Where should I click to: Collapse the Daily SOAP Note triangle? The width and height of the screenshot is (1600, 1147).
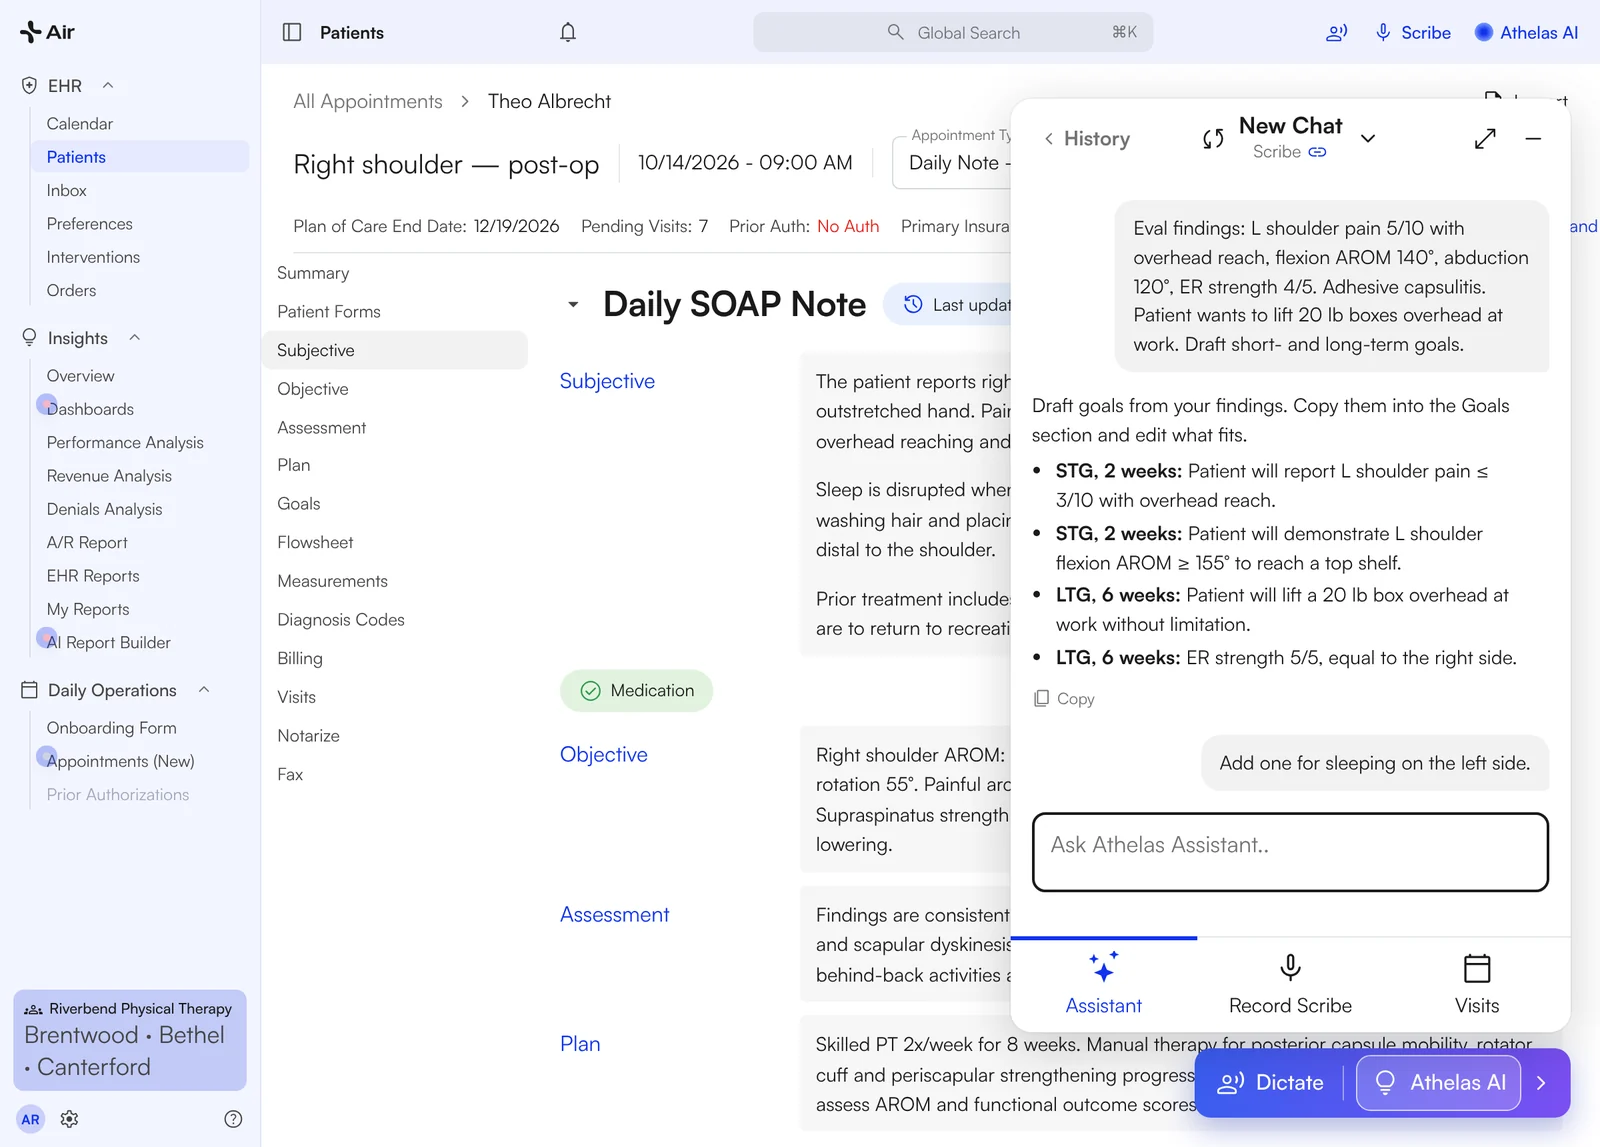point(573,304)
